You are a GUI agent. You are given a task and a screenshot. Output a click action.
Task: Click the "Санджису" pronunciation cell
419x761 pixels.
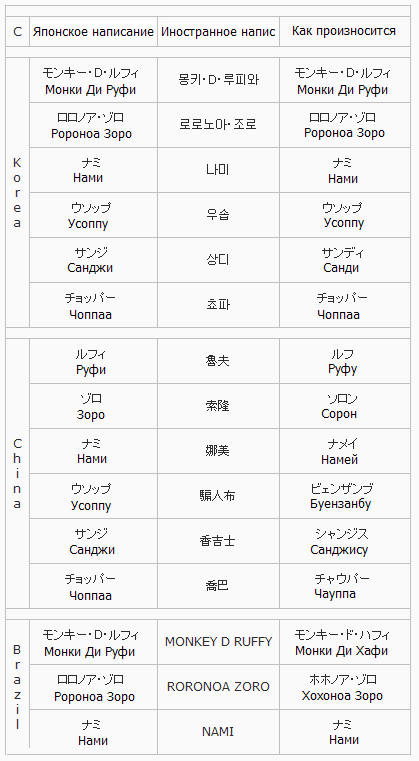tap(344, 541)
